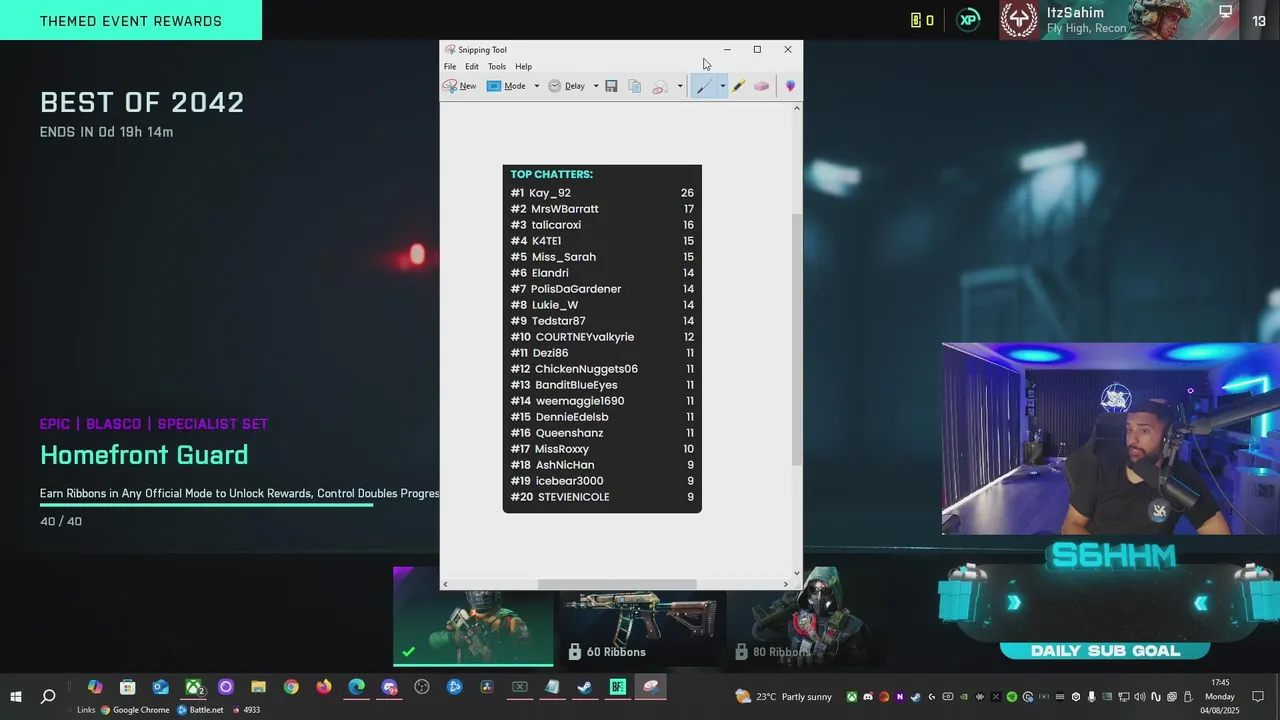
Task: Open the weather widget showing 23°C
Action: (783, 697)
